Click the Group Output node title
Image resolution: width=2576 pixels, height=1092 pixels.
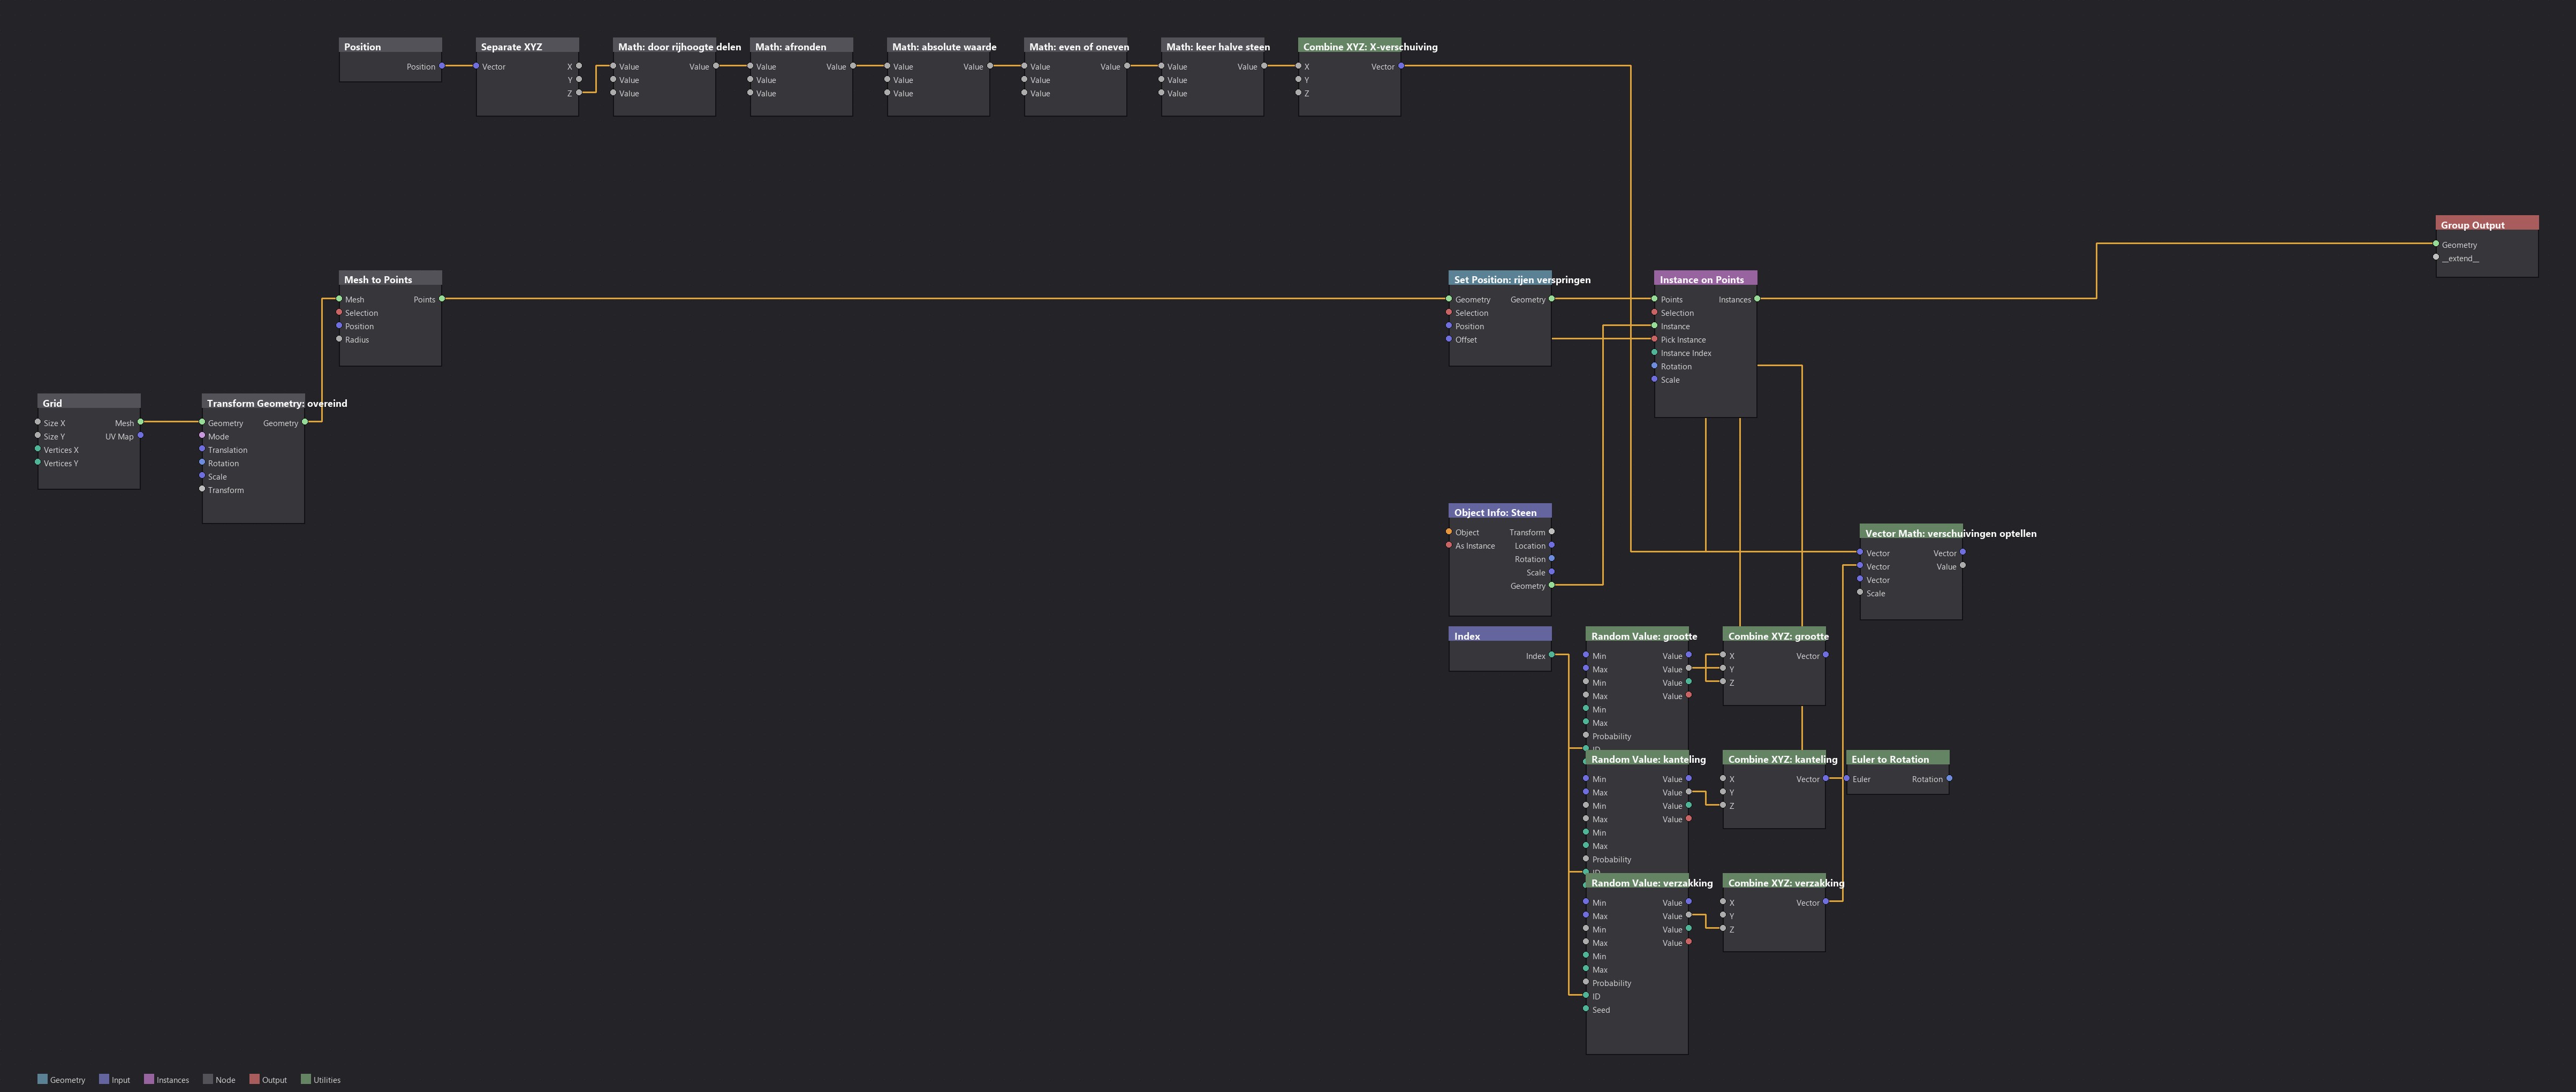(2472, 224)
